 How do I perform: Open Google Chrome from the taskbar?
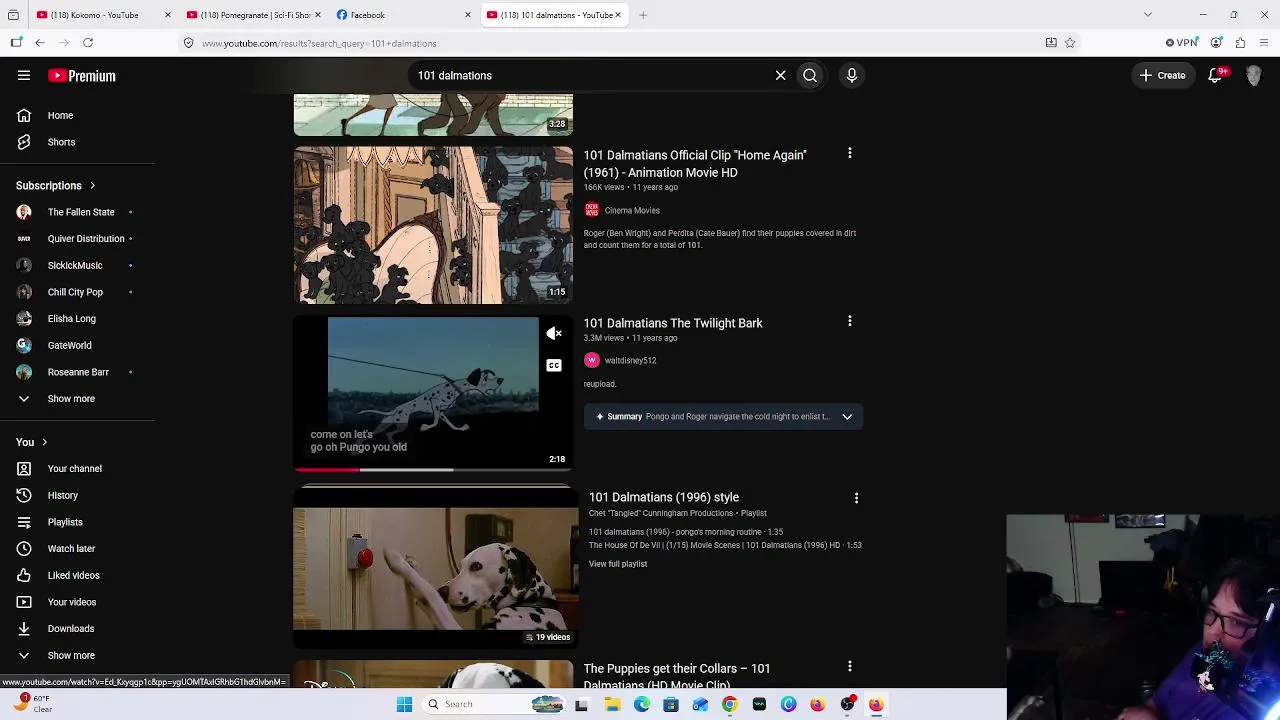729,705
